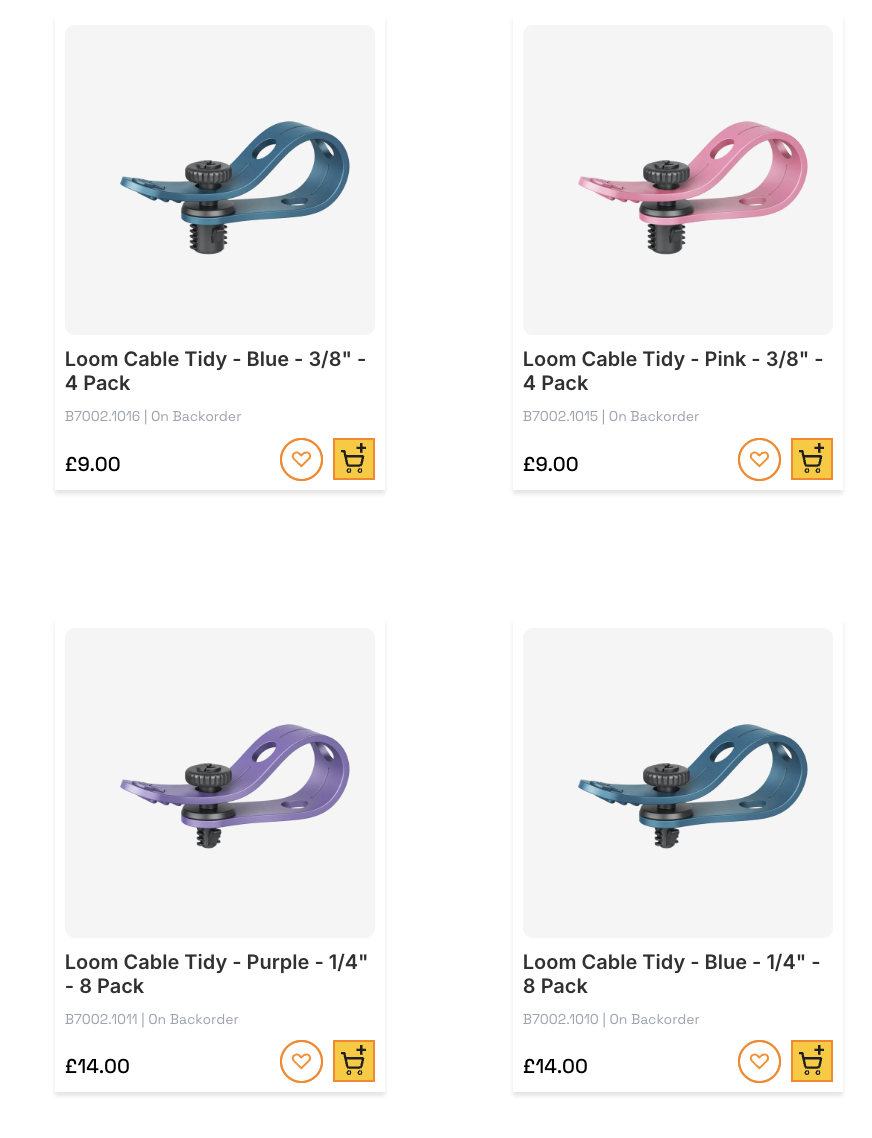Open "Loom Cable Tidy - Purple - 1/4"" title
This screenshot has height=1138, width=872.
click(x=216, y=974)
